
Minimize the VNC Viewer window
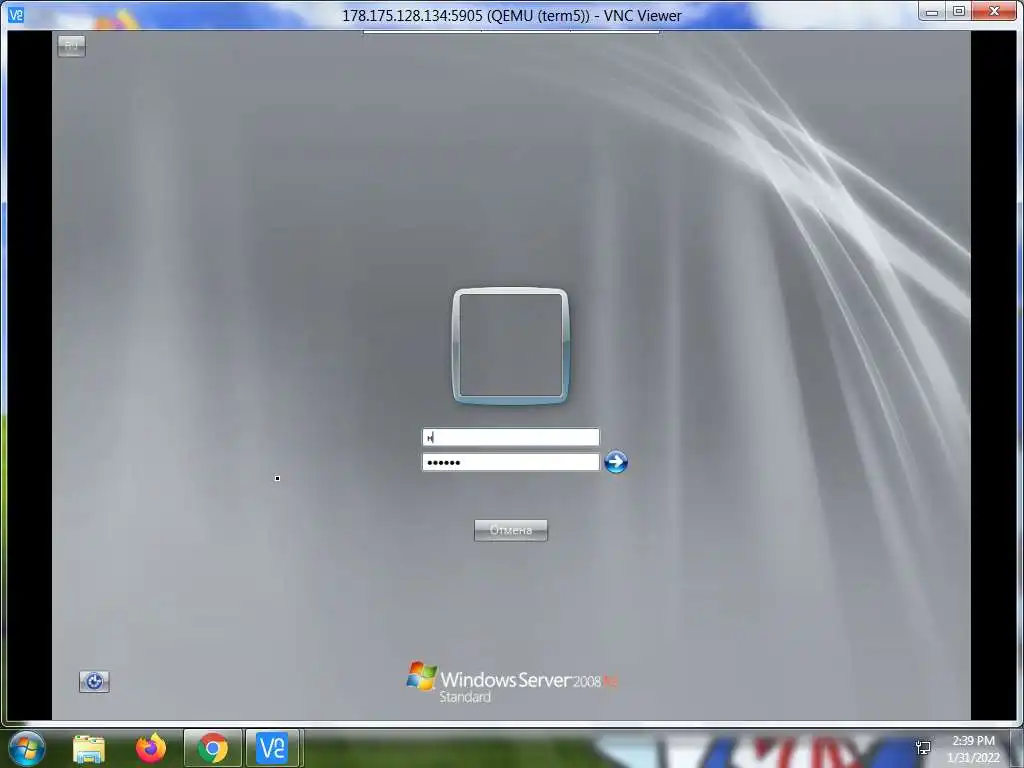pyautogui.click(x=932, y=11)
